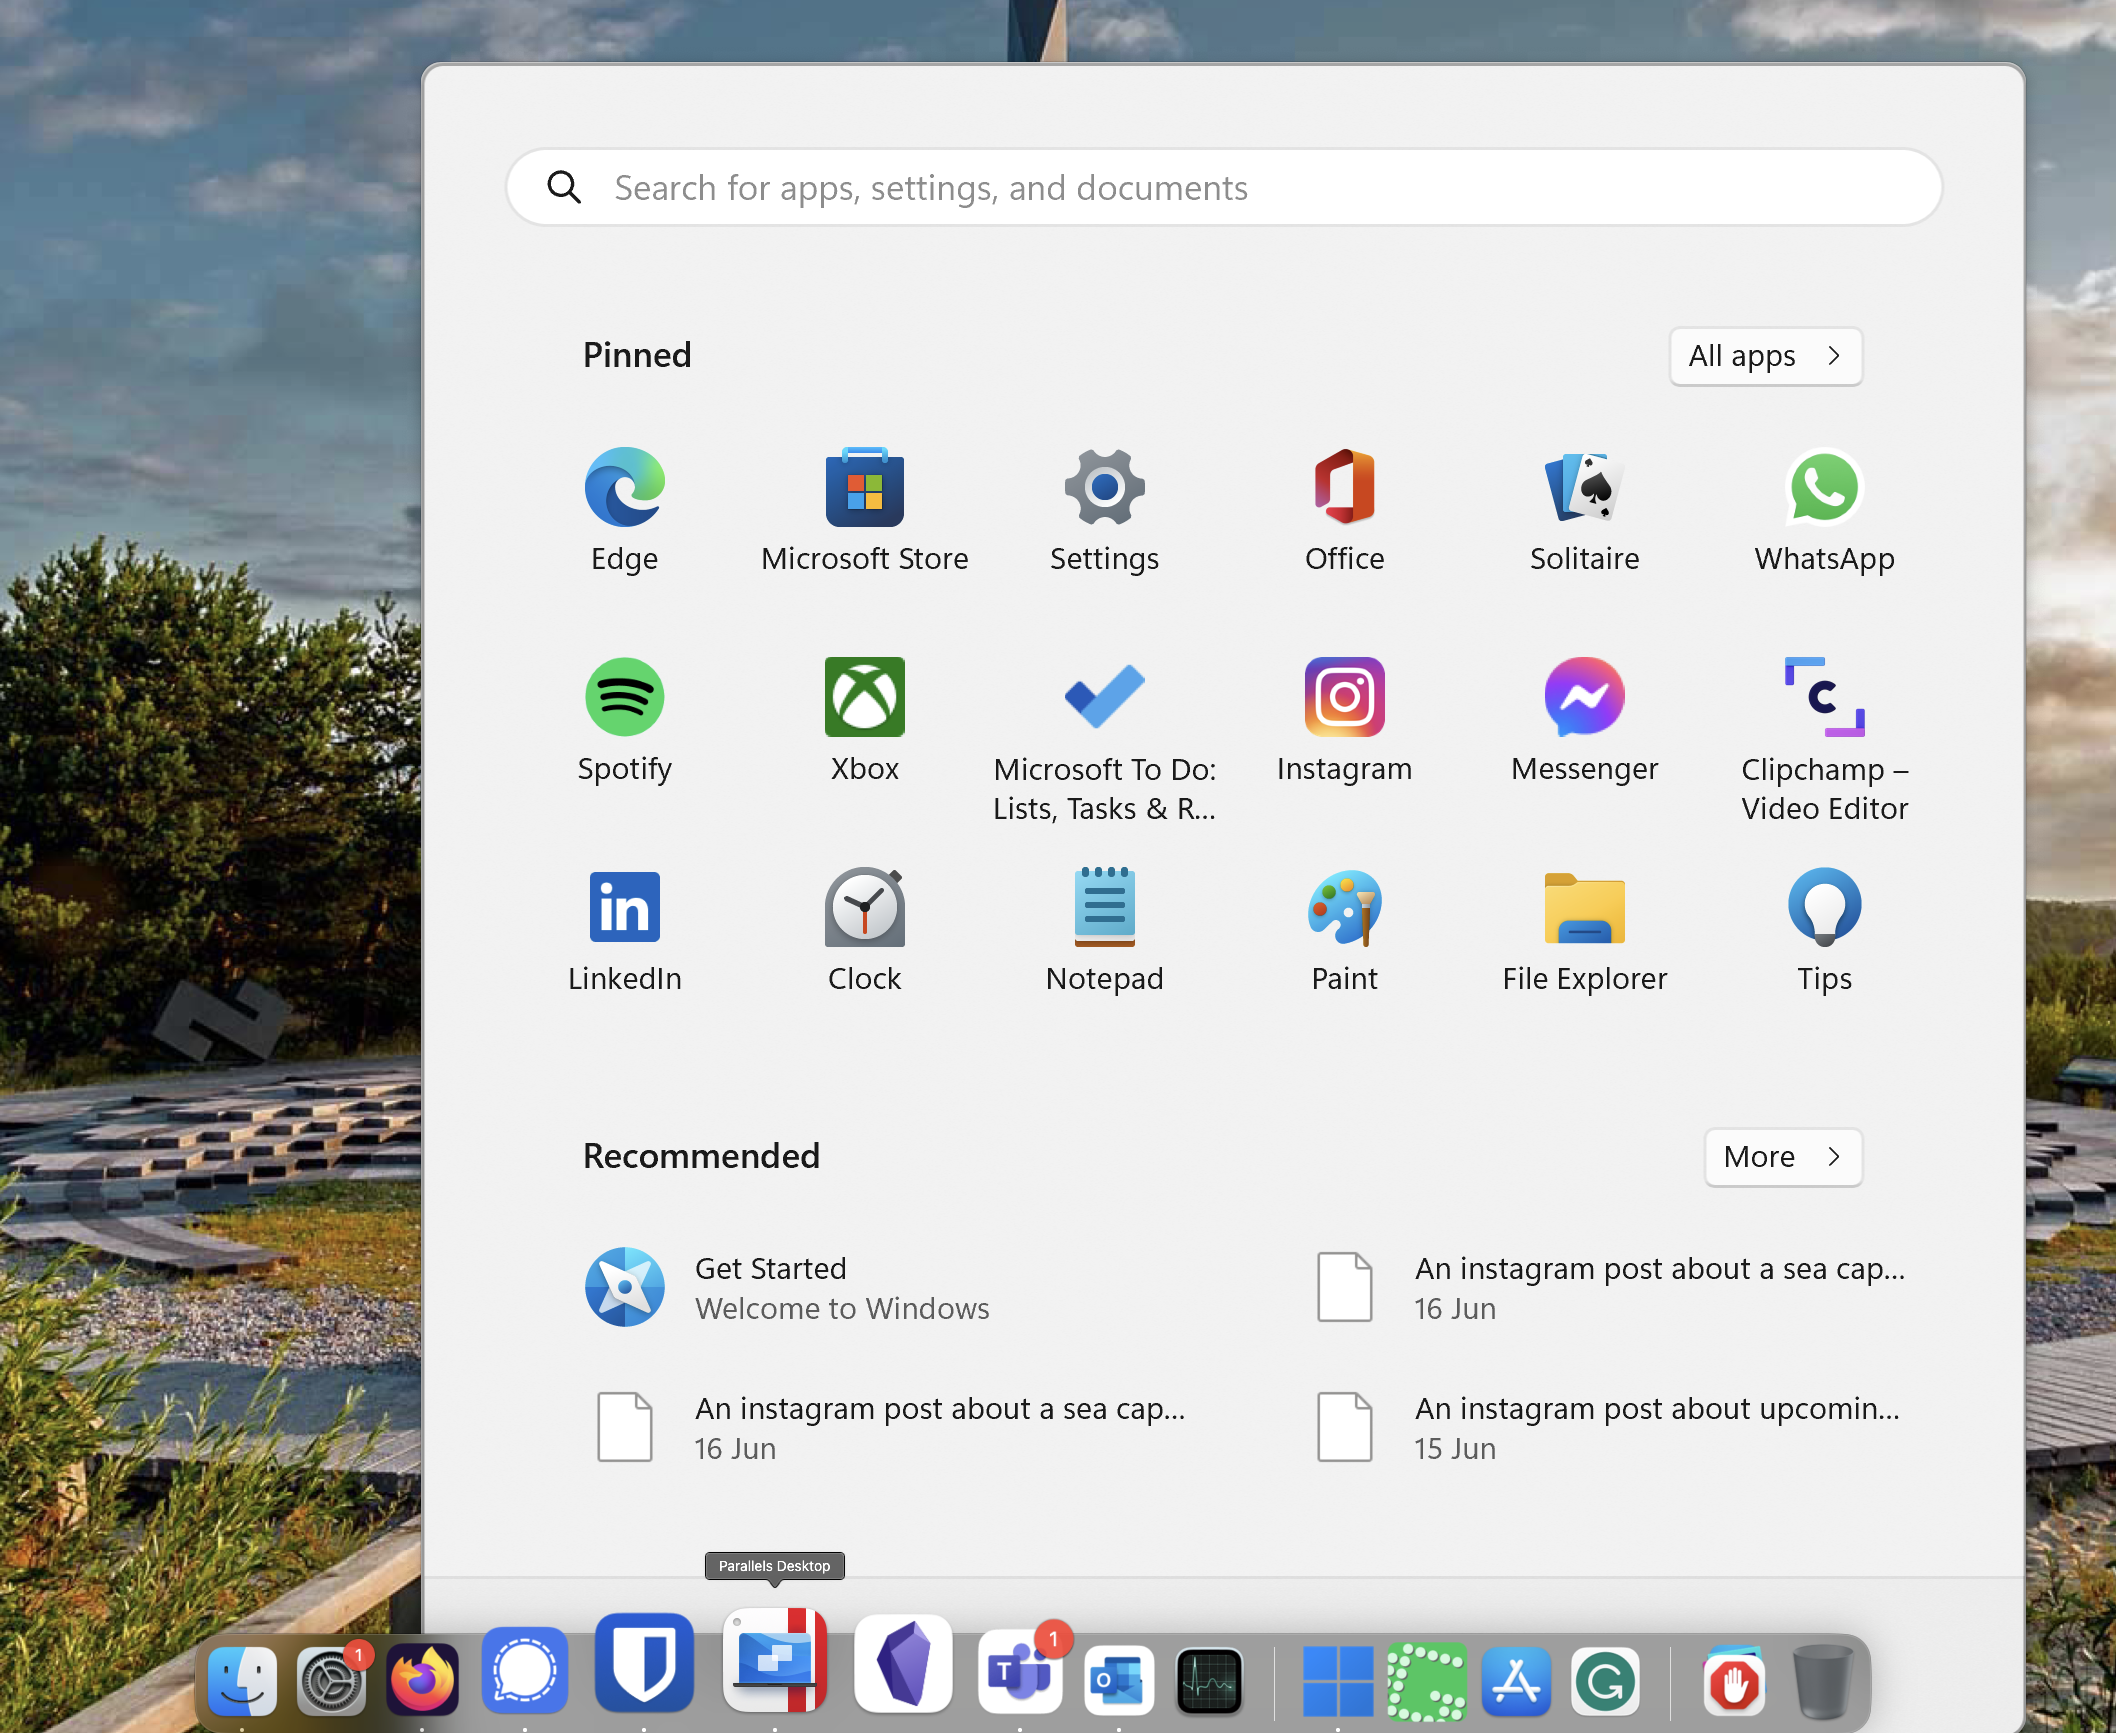Open Microsoft To Do app
This screenshot has width=2117, height=1733.
(1105, 740)
